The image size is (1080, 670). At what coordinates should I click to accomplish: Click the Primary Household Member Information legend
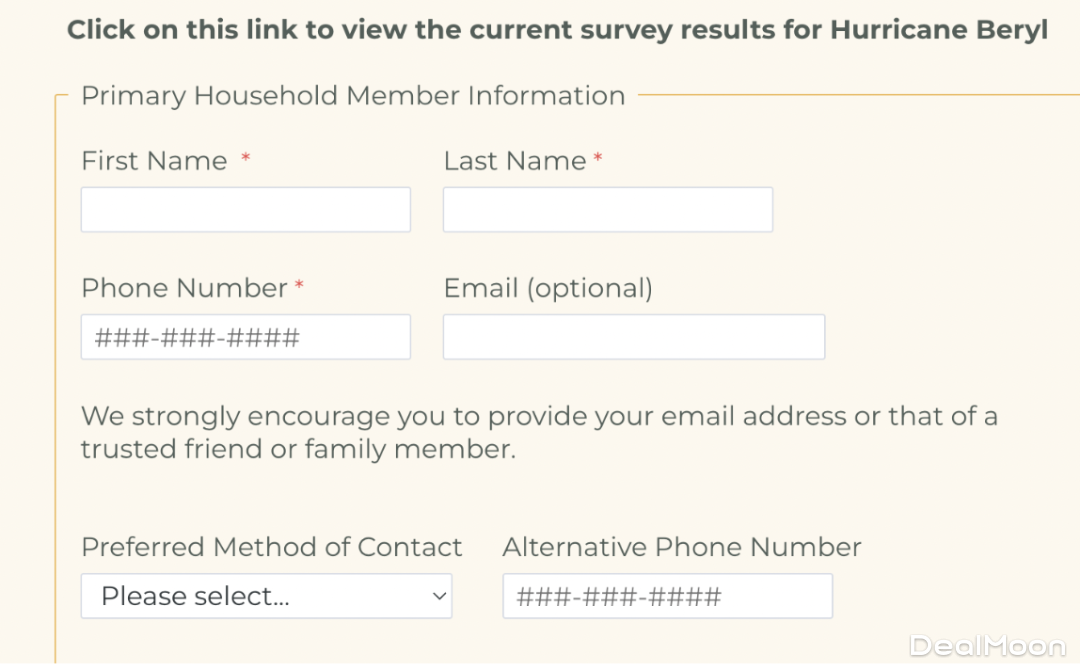pyautogui.click(x=353, y=96)
